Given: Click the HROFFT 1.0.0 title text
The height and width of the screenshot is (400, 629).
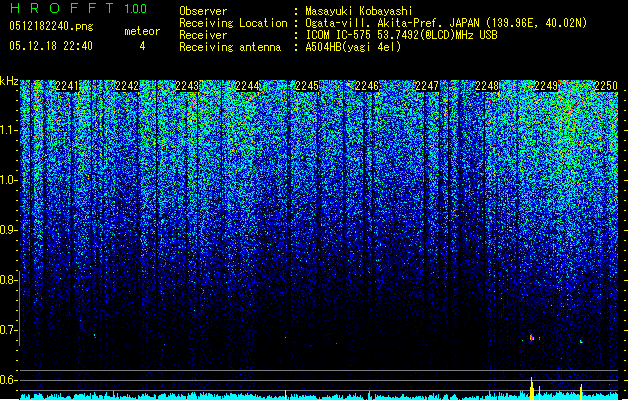Looking at the screenshot, I should 79,8.
